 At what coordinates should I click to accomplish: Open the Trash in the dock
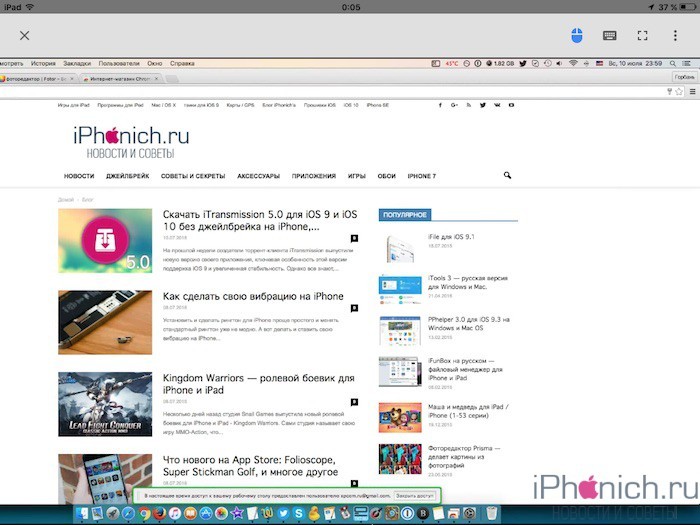[x=492, y=514]
